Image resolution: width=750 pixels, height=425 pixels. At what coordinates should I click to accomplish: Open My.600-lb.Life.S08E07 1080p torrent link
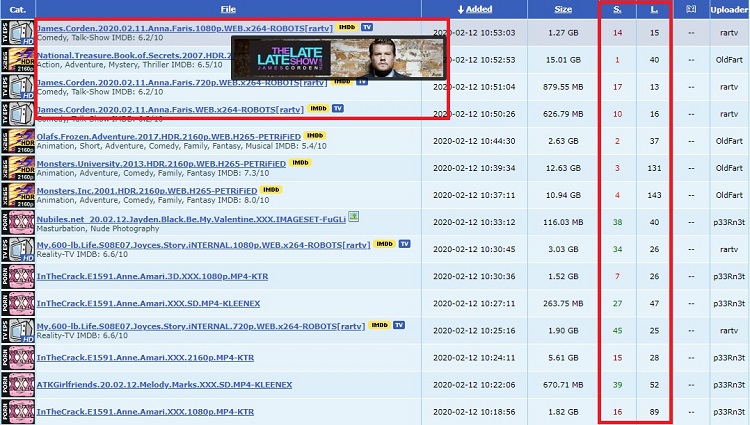tap(204, 245)
